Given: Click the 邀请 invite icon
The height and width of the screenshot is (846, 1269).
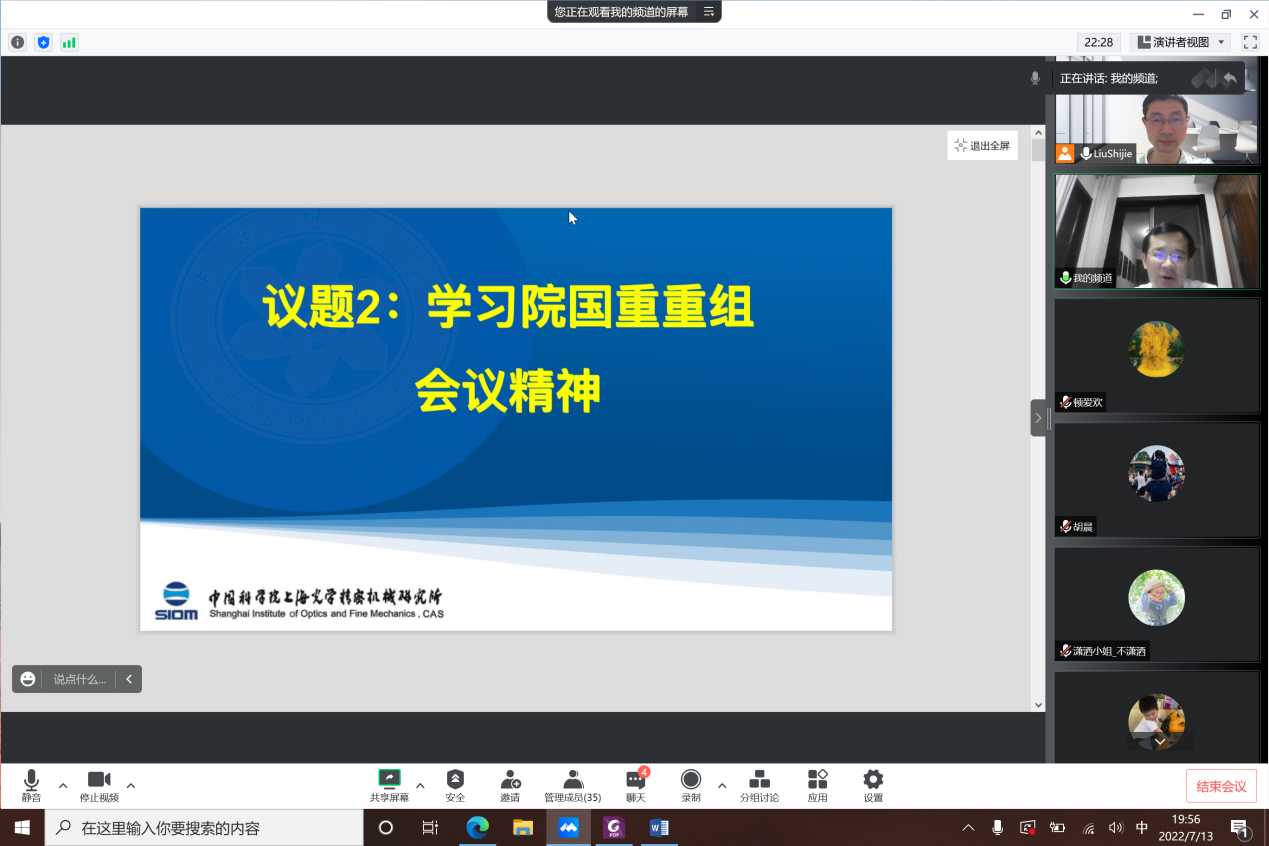Looking at the screenshot, I should tap(510, 785).
